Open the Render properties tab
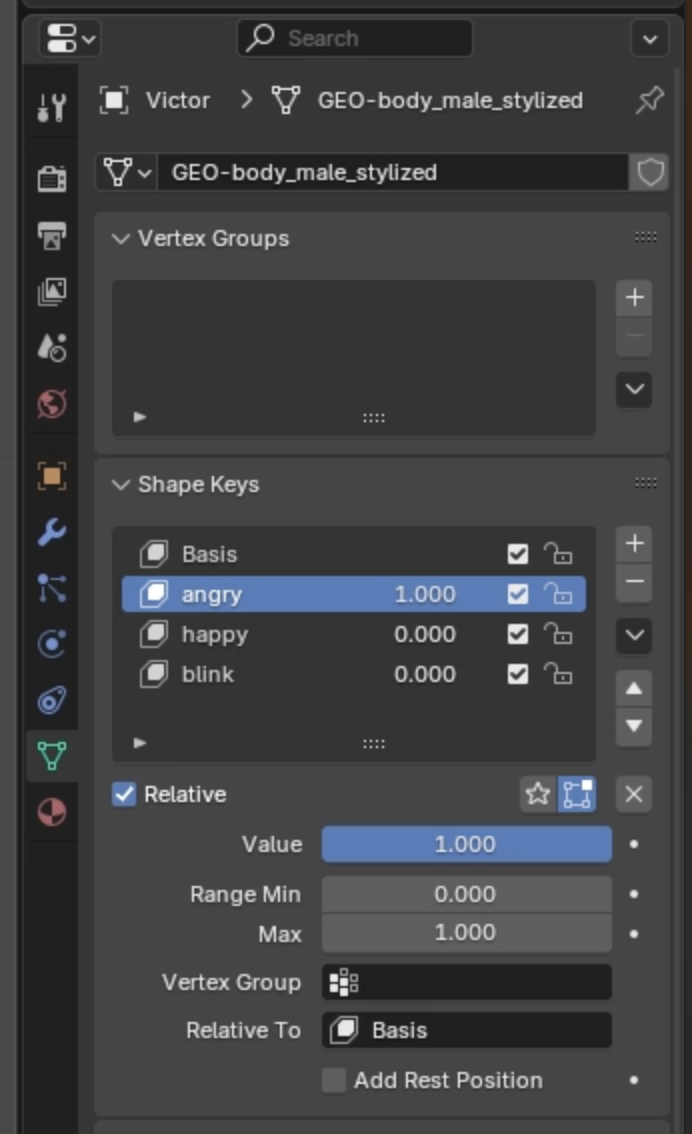Viewport: 692px width, 1134px height. pos(52,178)
